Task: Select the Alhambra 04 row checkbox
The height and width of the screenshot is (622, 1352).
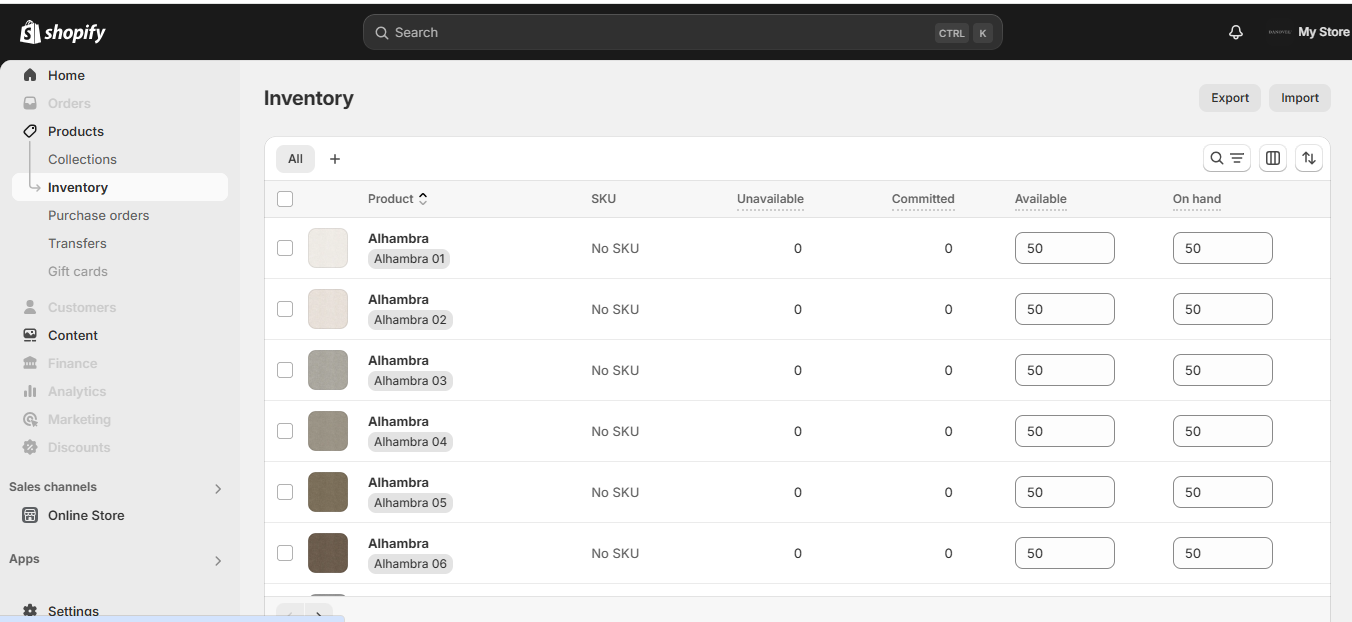Action: pos(285,431)
